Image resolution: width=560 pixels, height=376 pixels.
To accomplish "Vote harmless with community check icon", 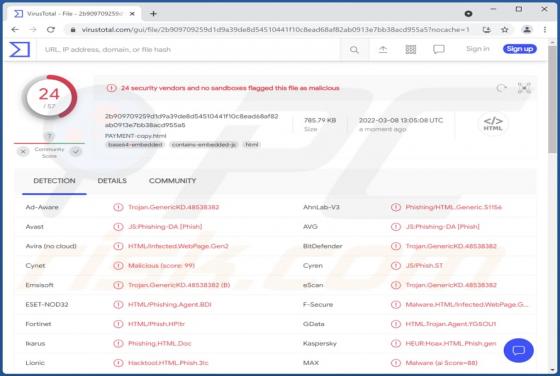I will tap(76, 151).
